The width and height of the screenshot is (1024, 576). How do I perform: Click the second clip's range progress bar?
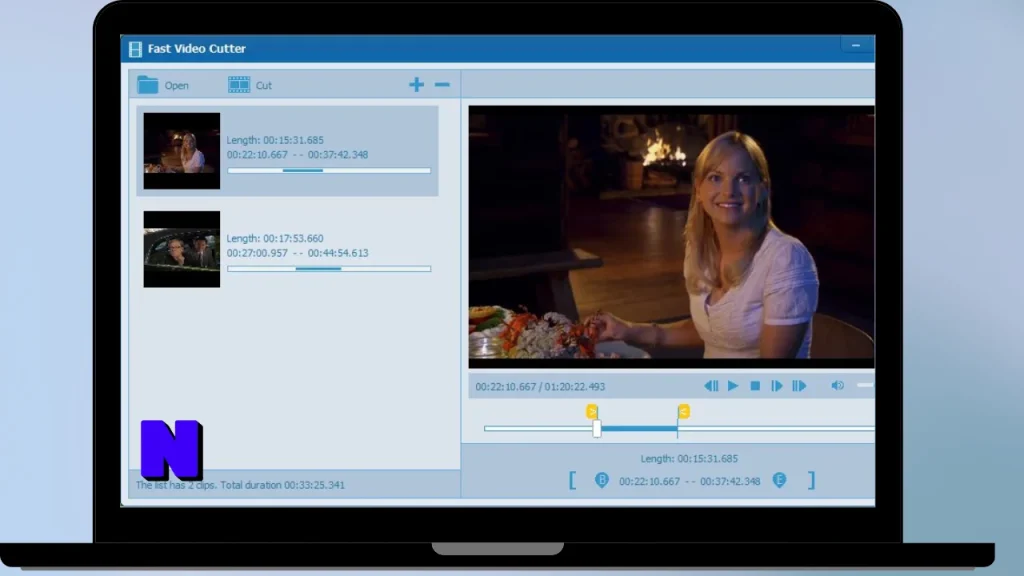click(x=329, y=268)
